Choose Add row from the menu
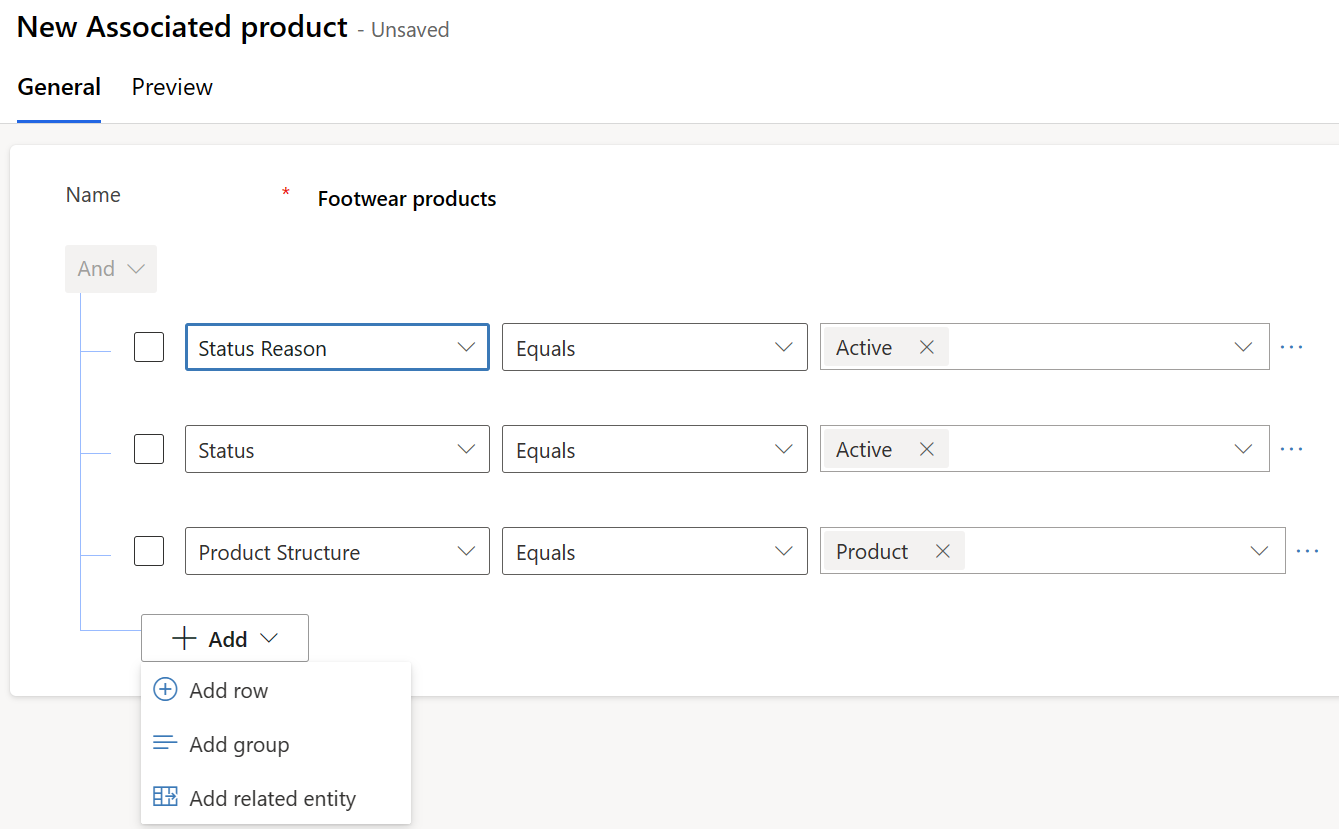Screen dimensions: 1339x829 (276, 690)
